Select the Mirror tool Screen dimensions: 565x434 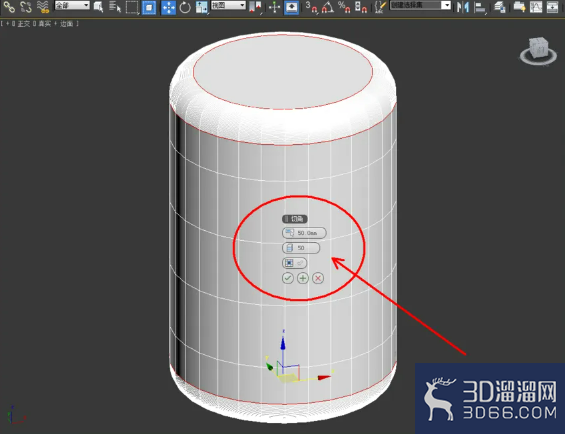462,7
